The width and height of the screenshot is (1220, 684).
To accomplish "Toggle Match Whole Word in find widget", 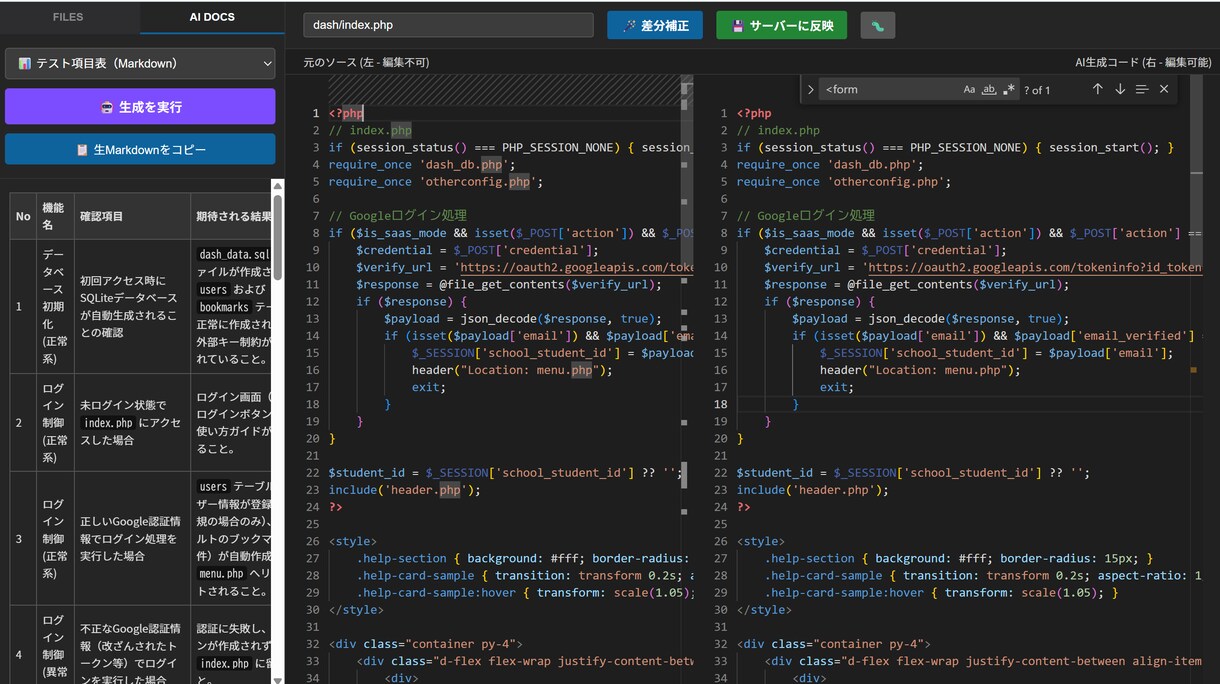I will (x=989, y=90).
